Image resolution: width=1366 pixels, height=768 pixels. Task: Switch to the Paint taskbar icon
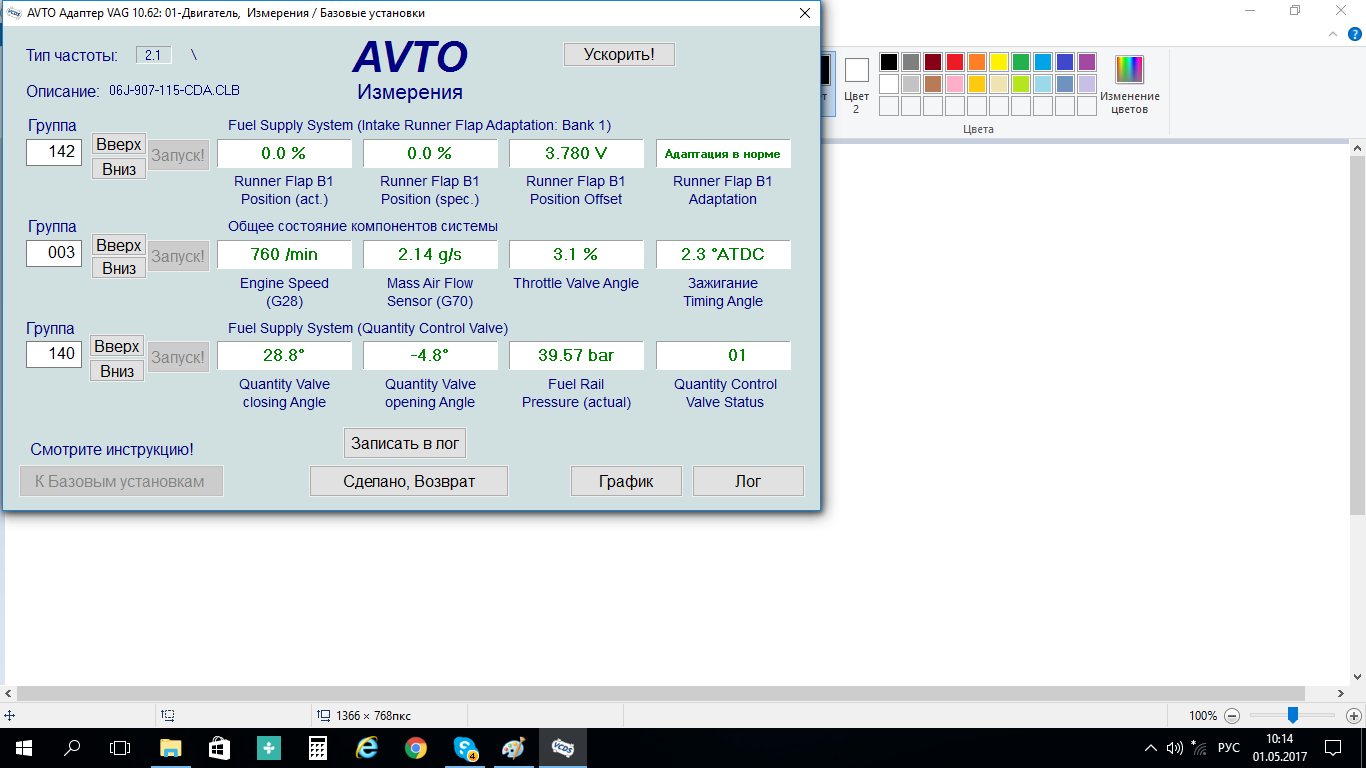coord(513,747)
